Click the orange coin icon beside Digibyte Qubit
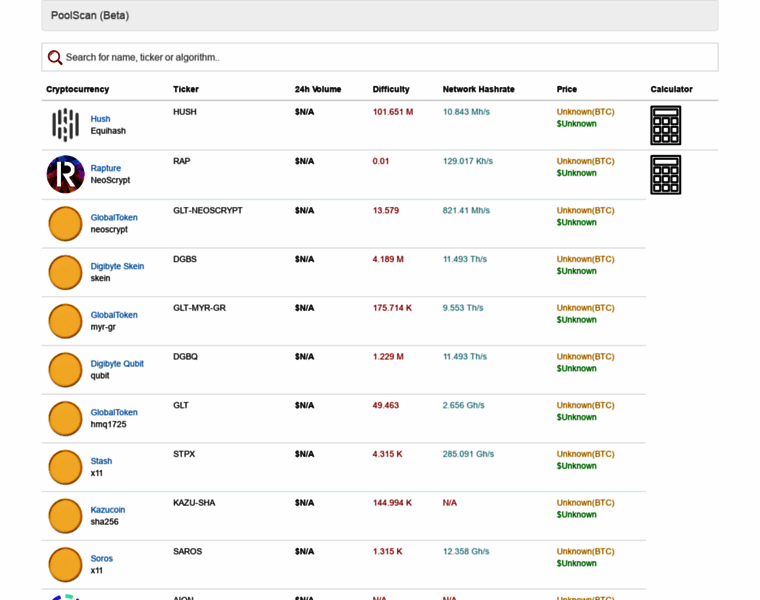The image size is (760, 600). 65,370
